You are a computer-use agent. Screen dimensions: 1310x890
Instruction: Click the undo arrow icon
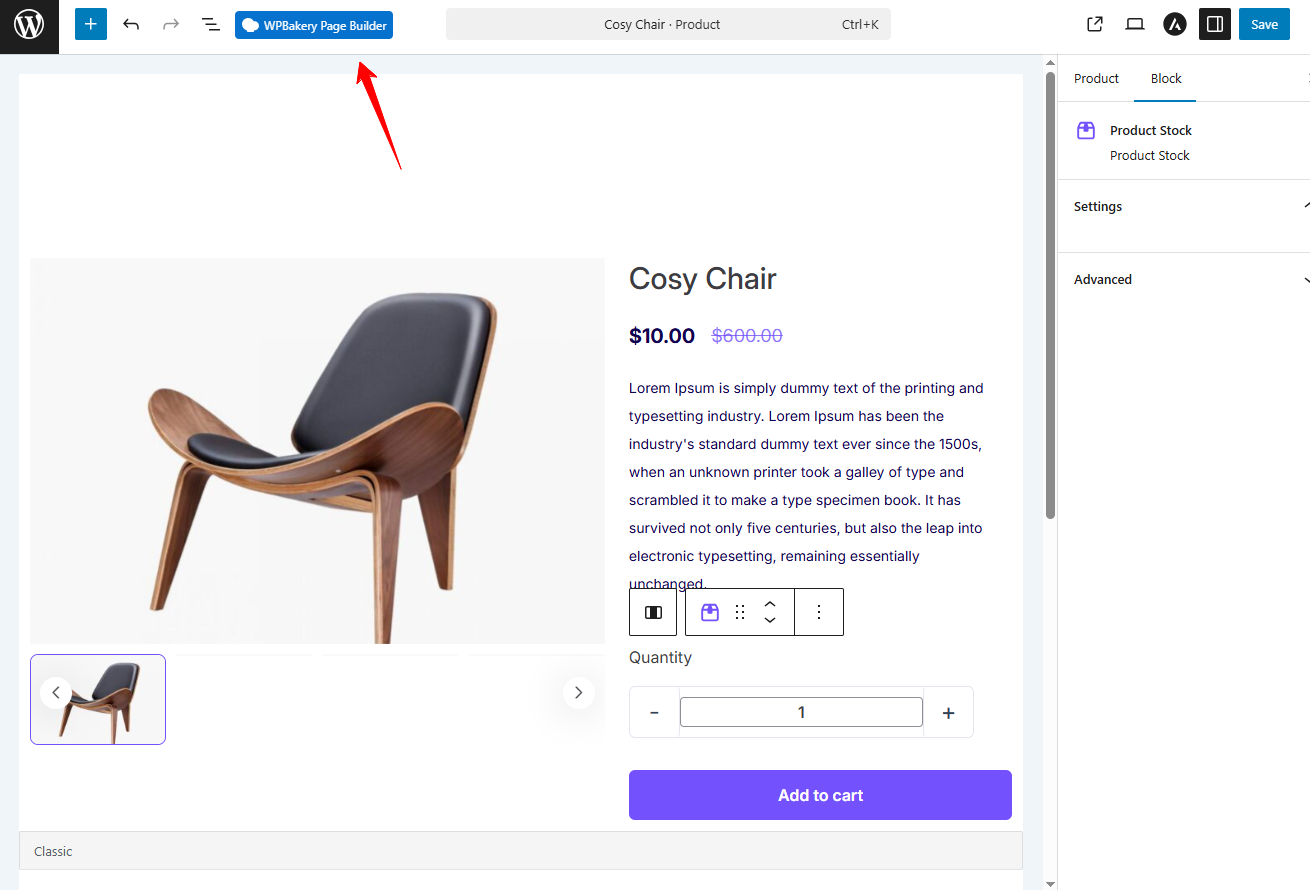(131, 24)
